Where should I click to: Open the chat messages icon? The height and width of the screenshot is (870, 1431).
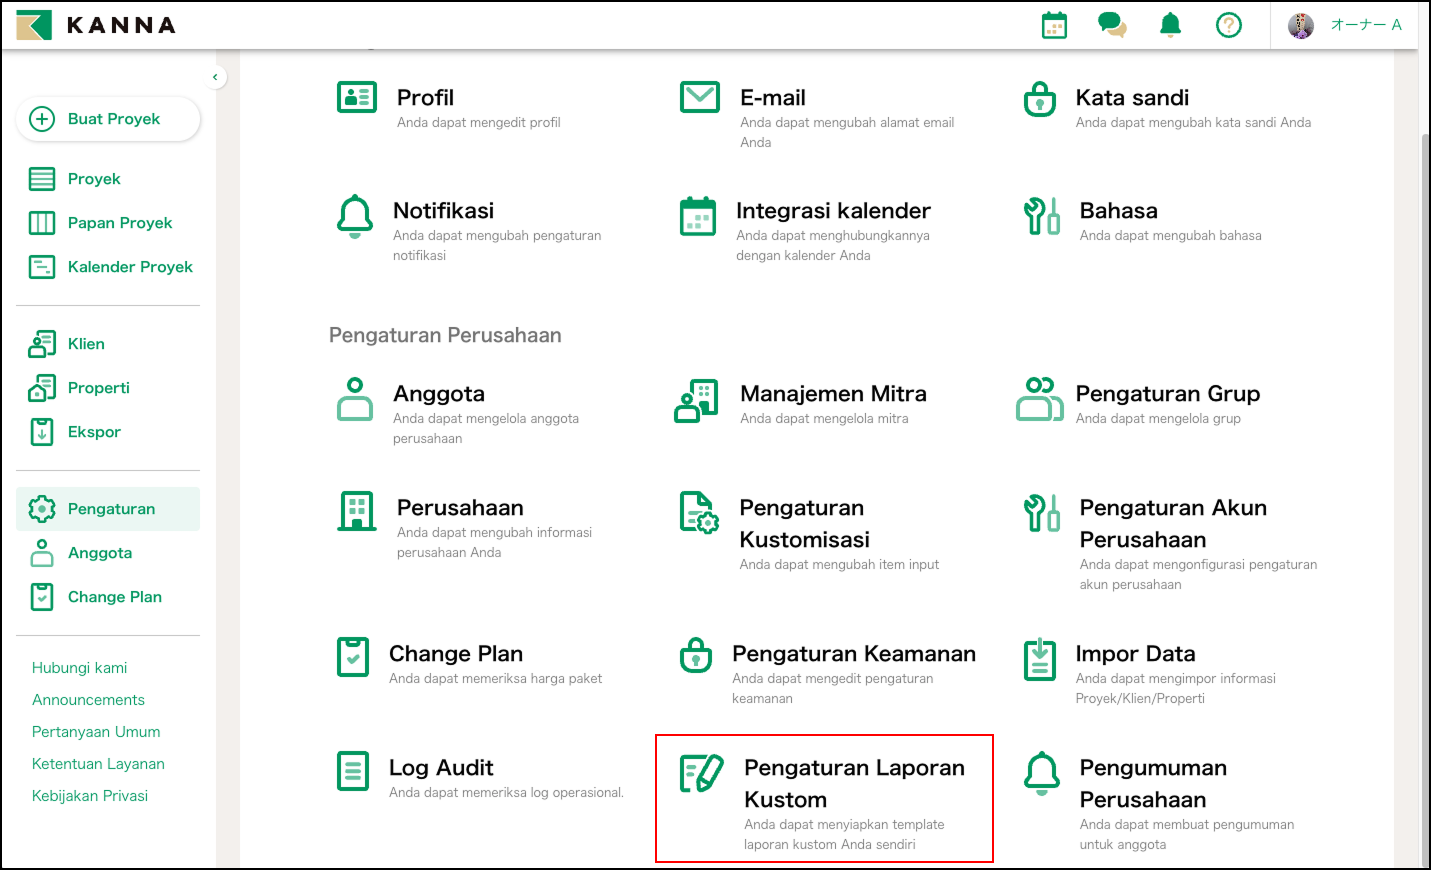coord(1112,25)
